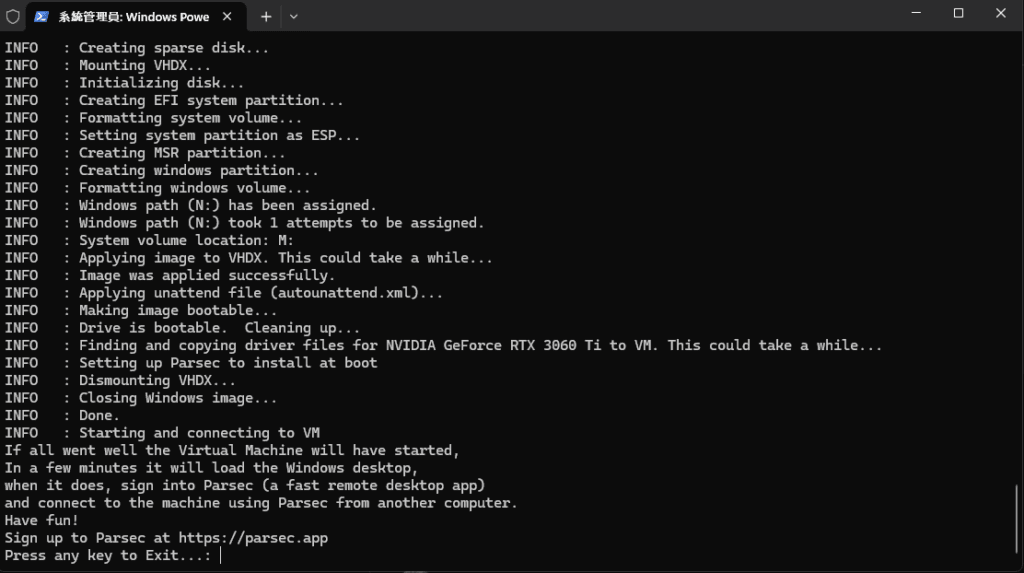The width and height of the screenshot is (1024, 573).
Task: Click the "Starting and connecting to VM" line
Action: 199,433
